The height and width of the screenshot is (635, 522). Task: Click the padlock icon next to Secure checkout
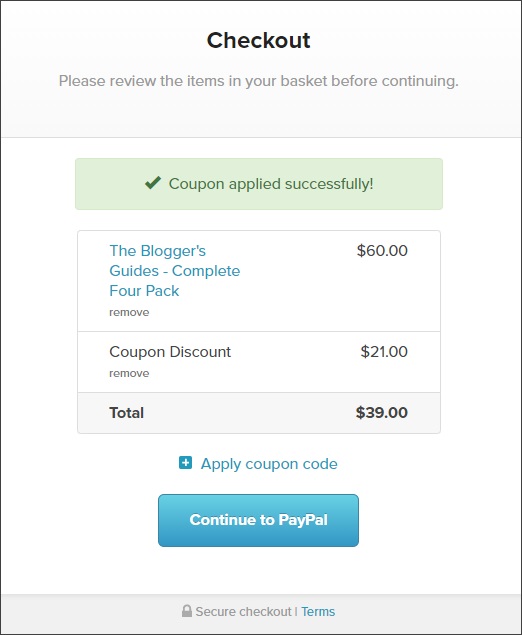(186, 611)
